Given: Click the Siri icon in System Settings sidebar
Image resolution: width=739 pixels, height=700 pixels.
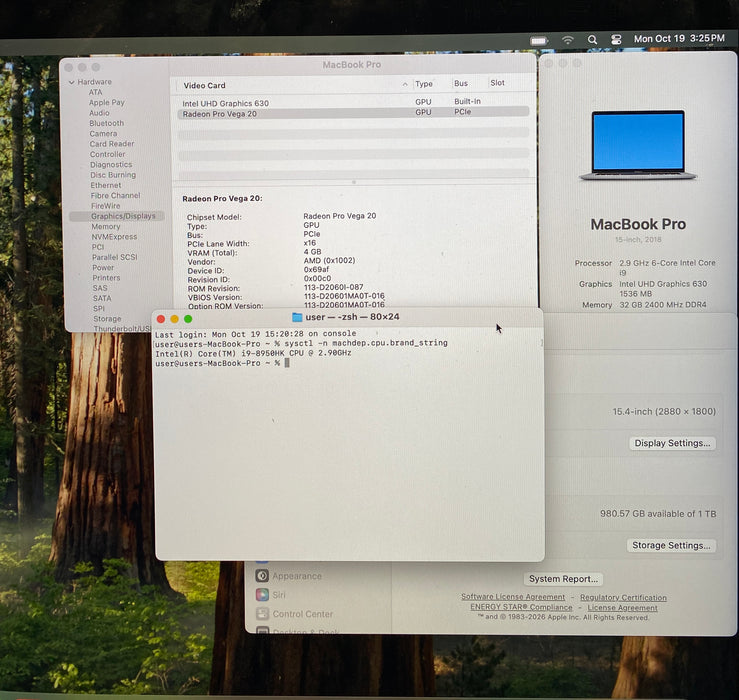Looking at the screenshot, I should point(262,594).
